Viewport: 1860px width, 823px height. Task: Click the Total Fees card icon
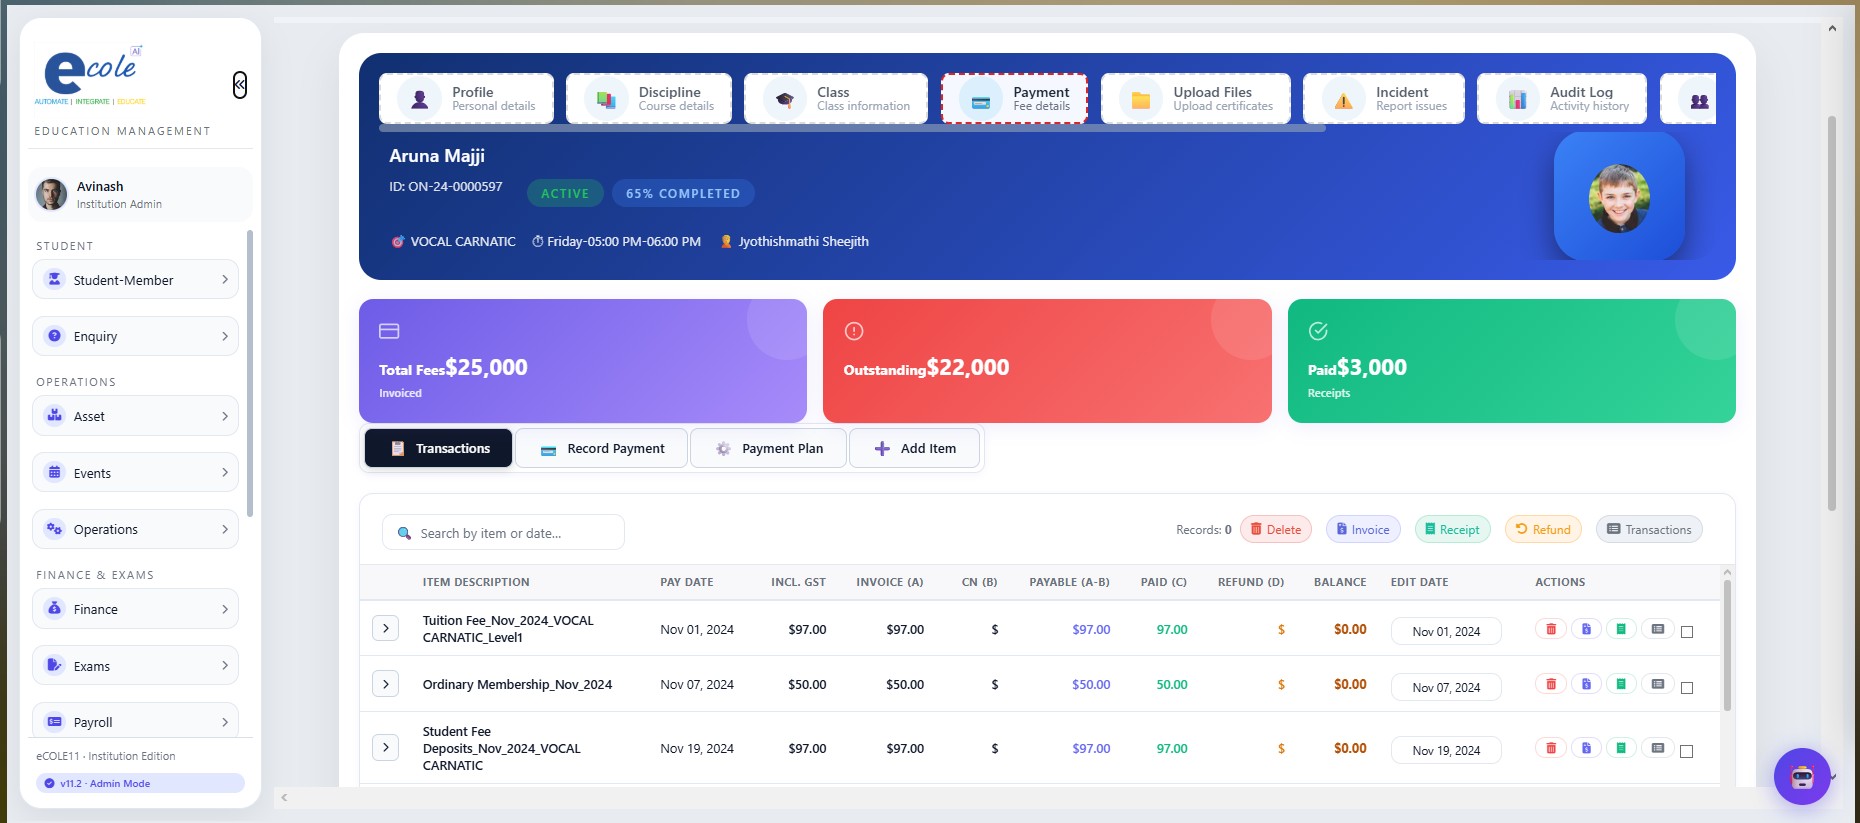[x=389, y=331]
